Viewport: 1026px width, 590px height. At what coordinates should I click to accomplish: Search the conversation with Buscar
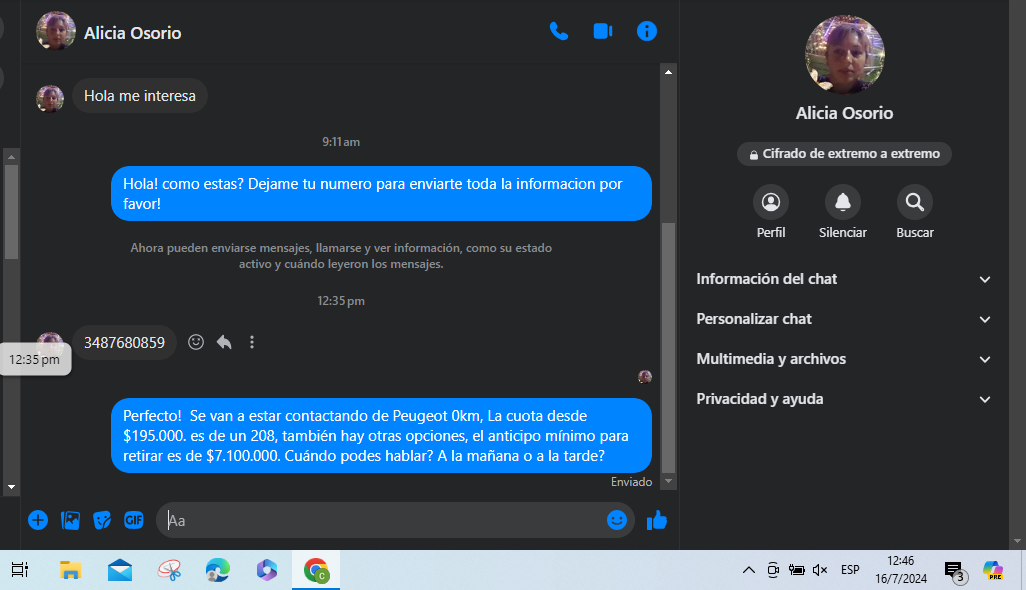(x=914, y=203)
